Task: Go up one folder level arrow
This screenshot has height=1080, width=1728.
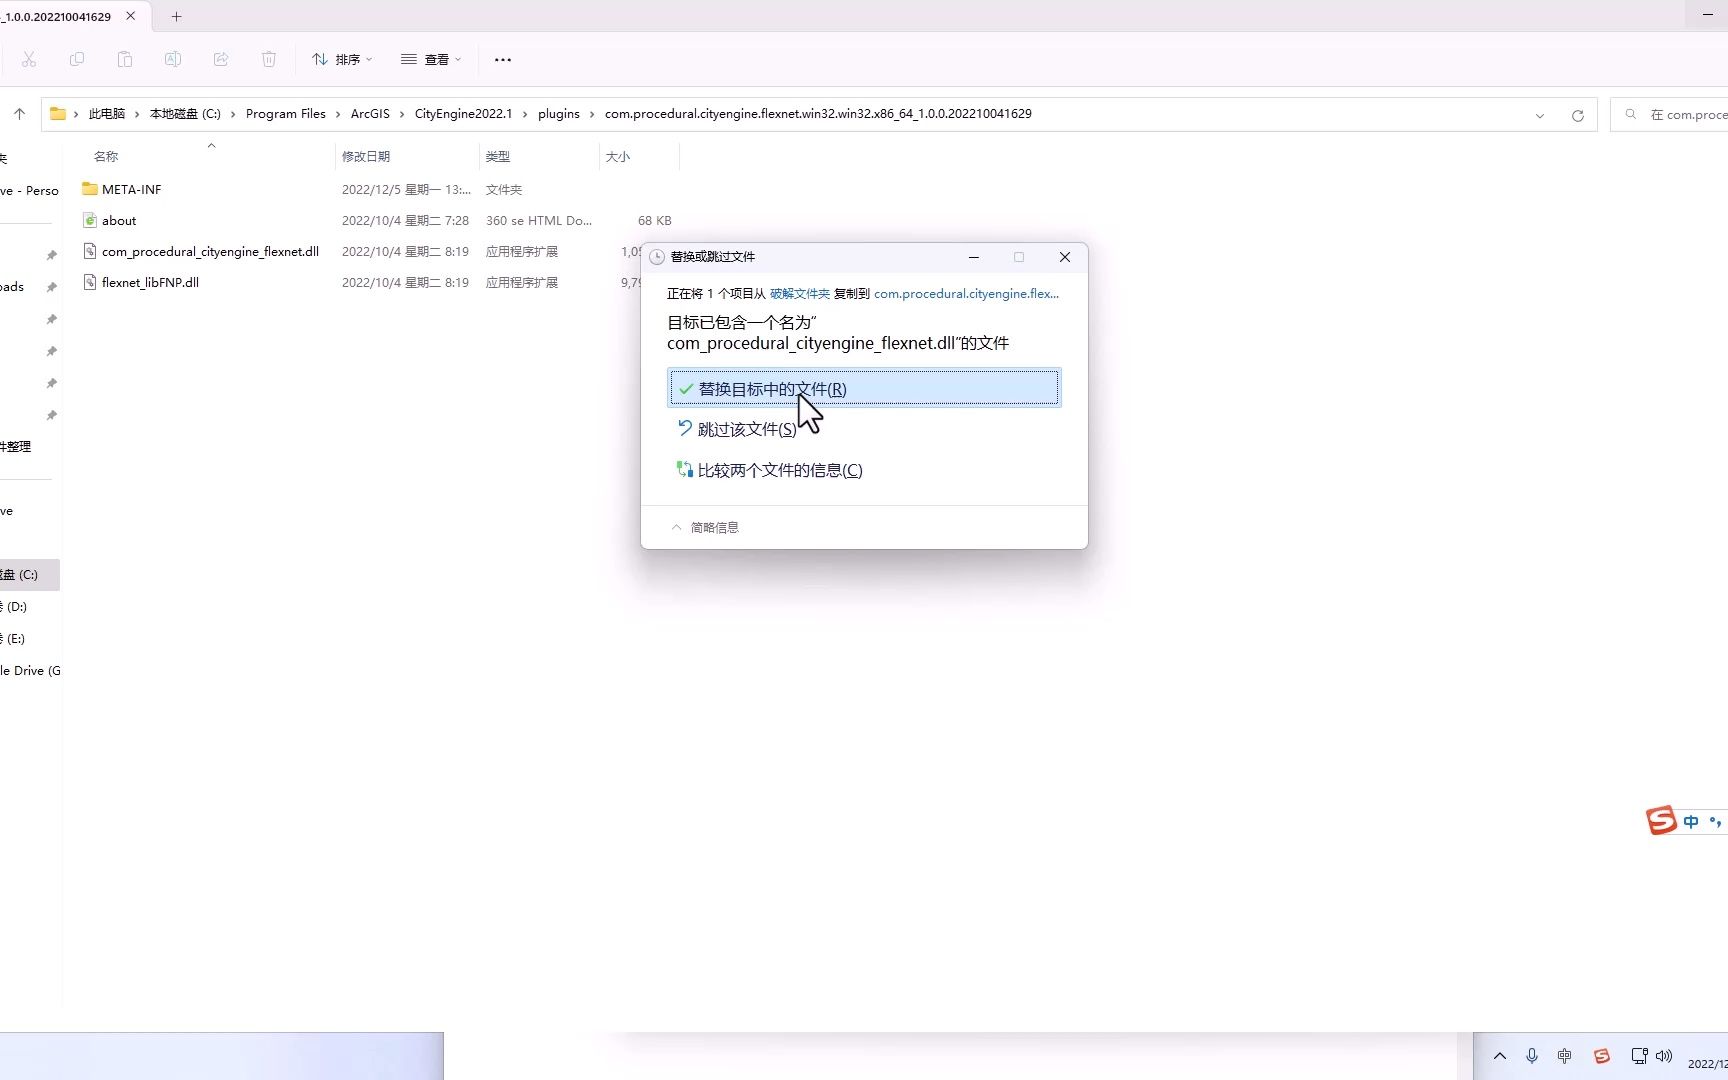Action: 19,114
